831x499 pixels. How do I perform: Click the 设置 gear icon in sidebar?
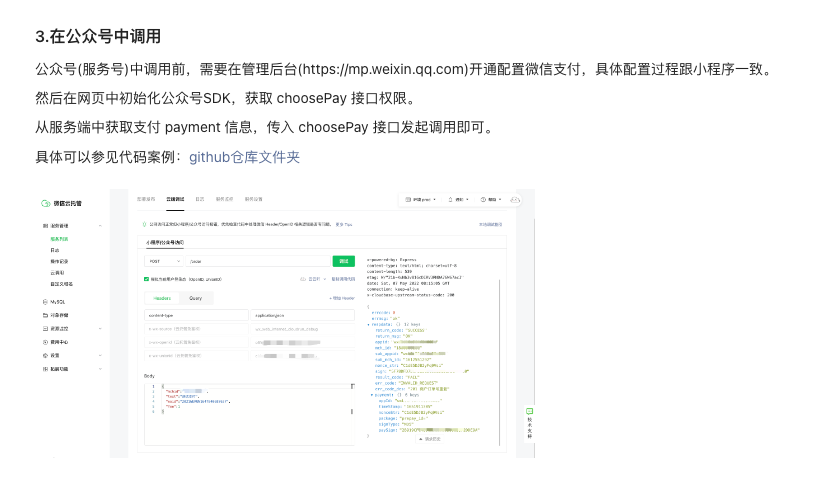45,355
